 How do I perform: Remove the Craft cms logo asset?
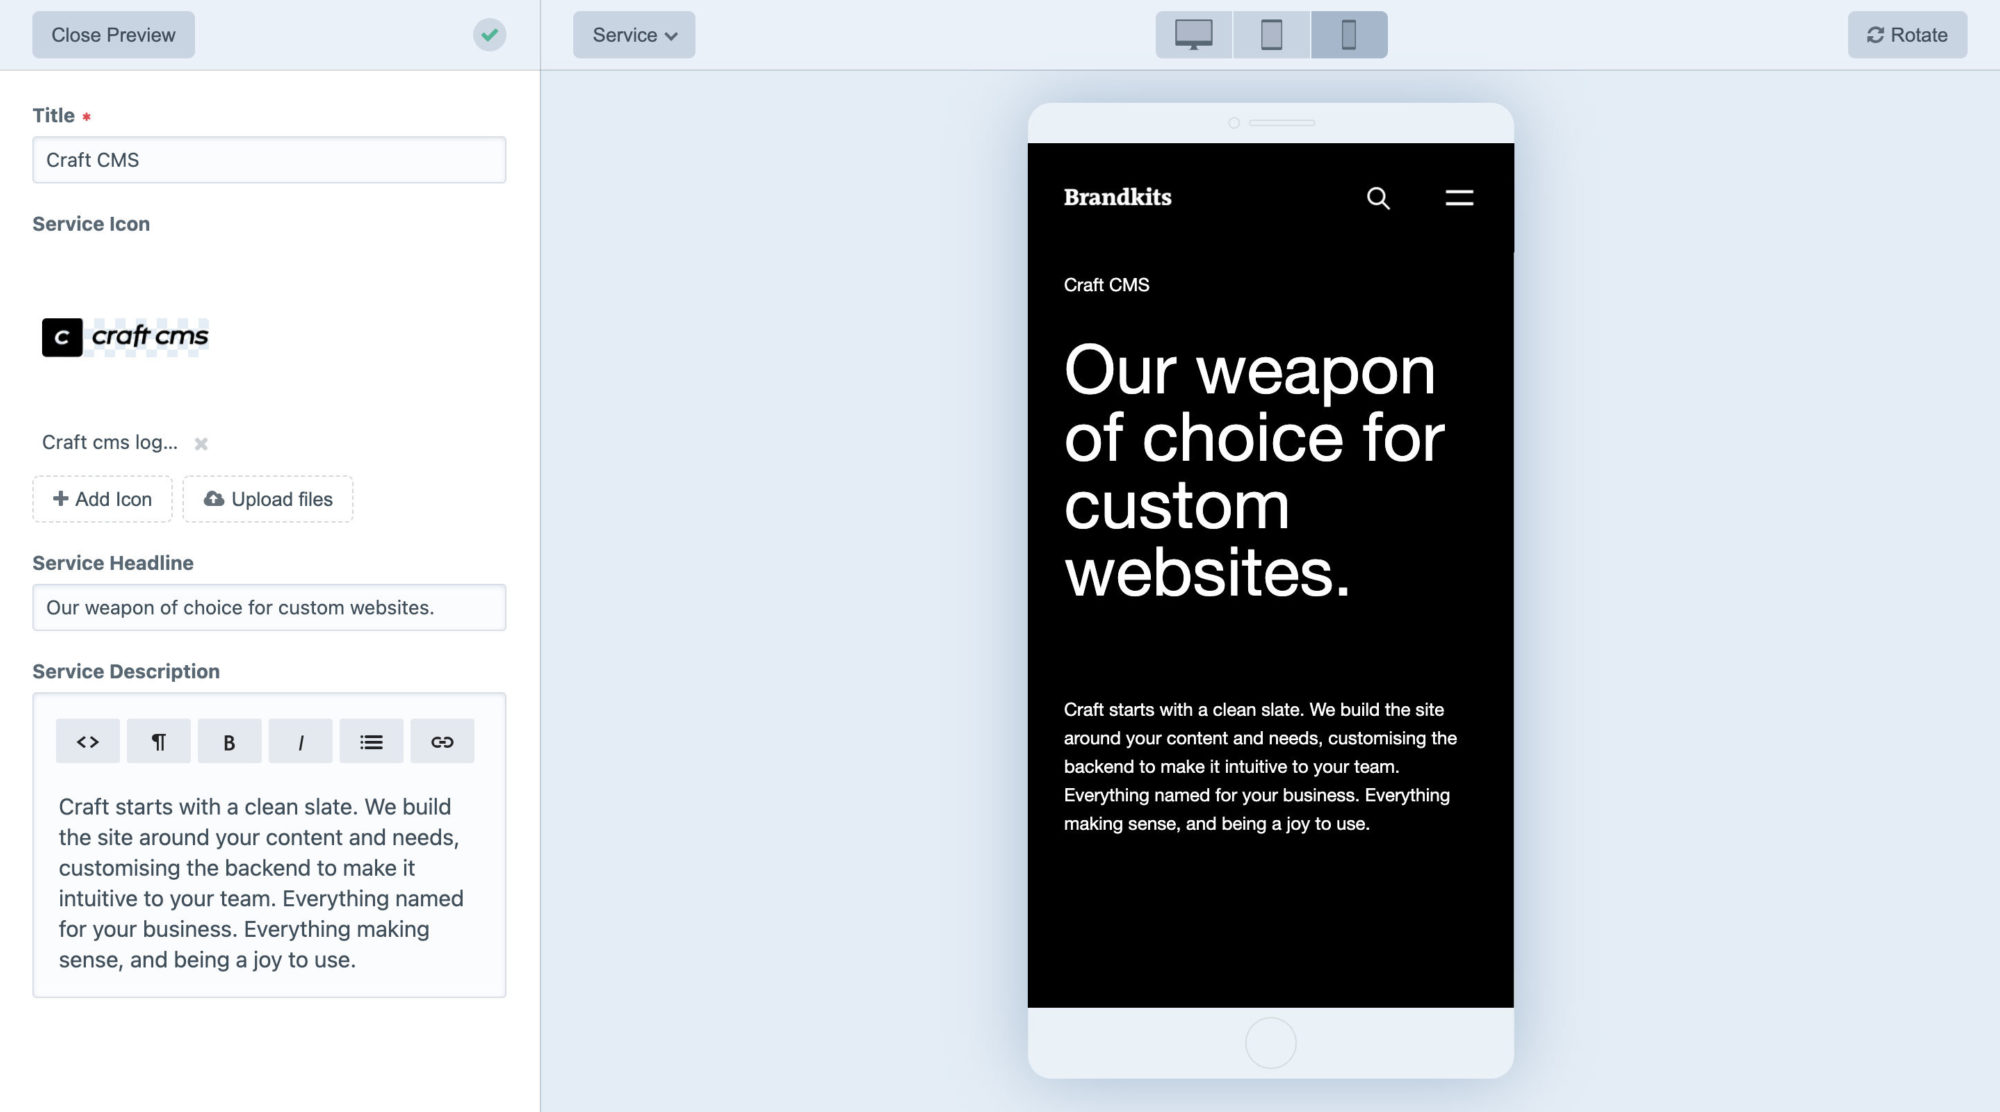pyautogui.click(x=201, y=443)
